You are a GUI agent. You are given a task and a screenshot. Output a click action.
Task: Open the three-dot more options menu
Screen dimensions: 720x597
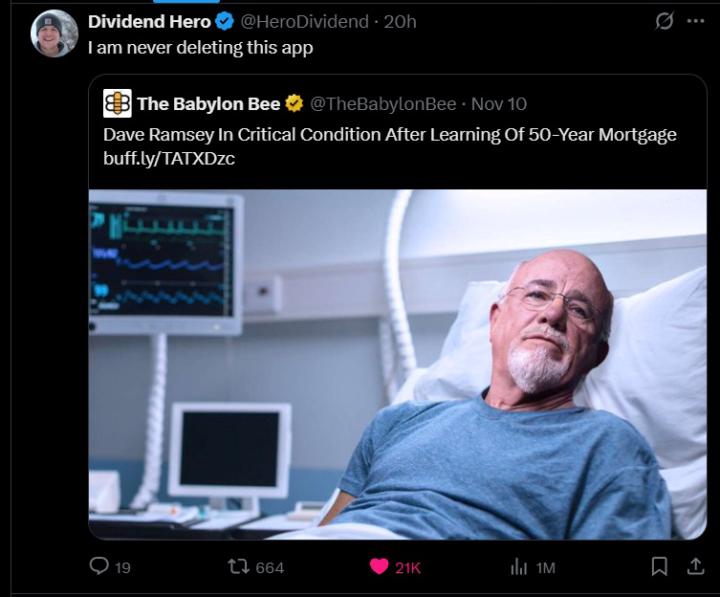[696, 21]
